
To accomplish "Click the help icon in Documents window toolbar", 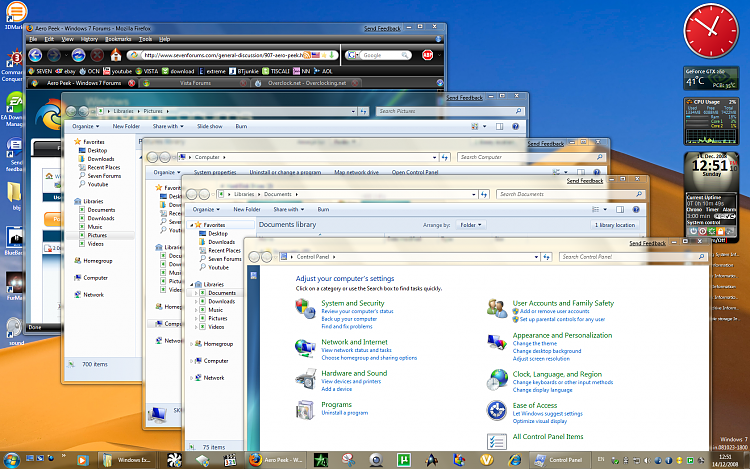I will coord(636,209).
